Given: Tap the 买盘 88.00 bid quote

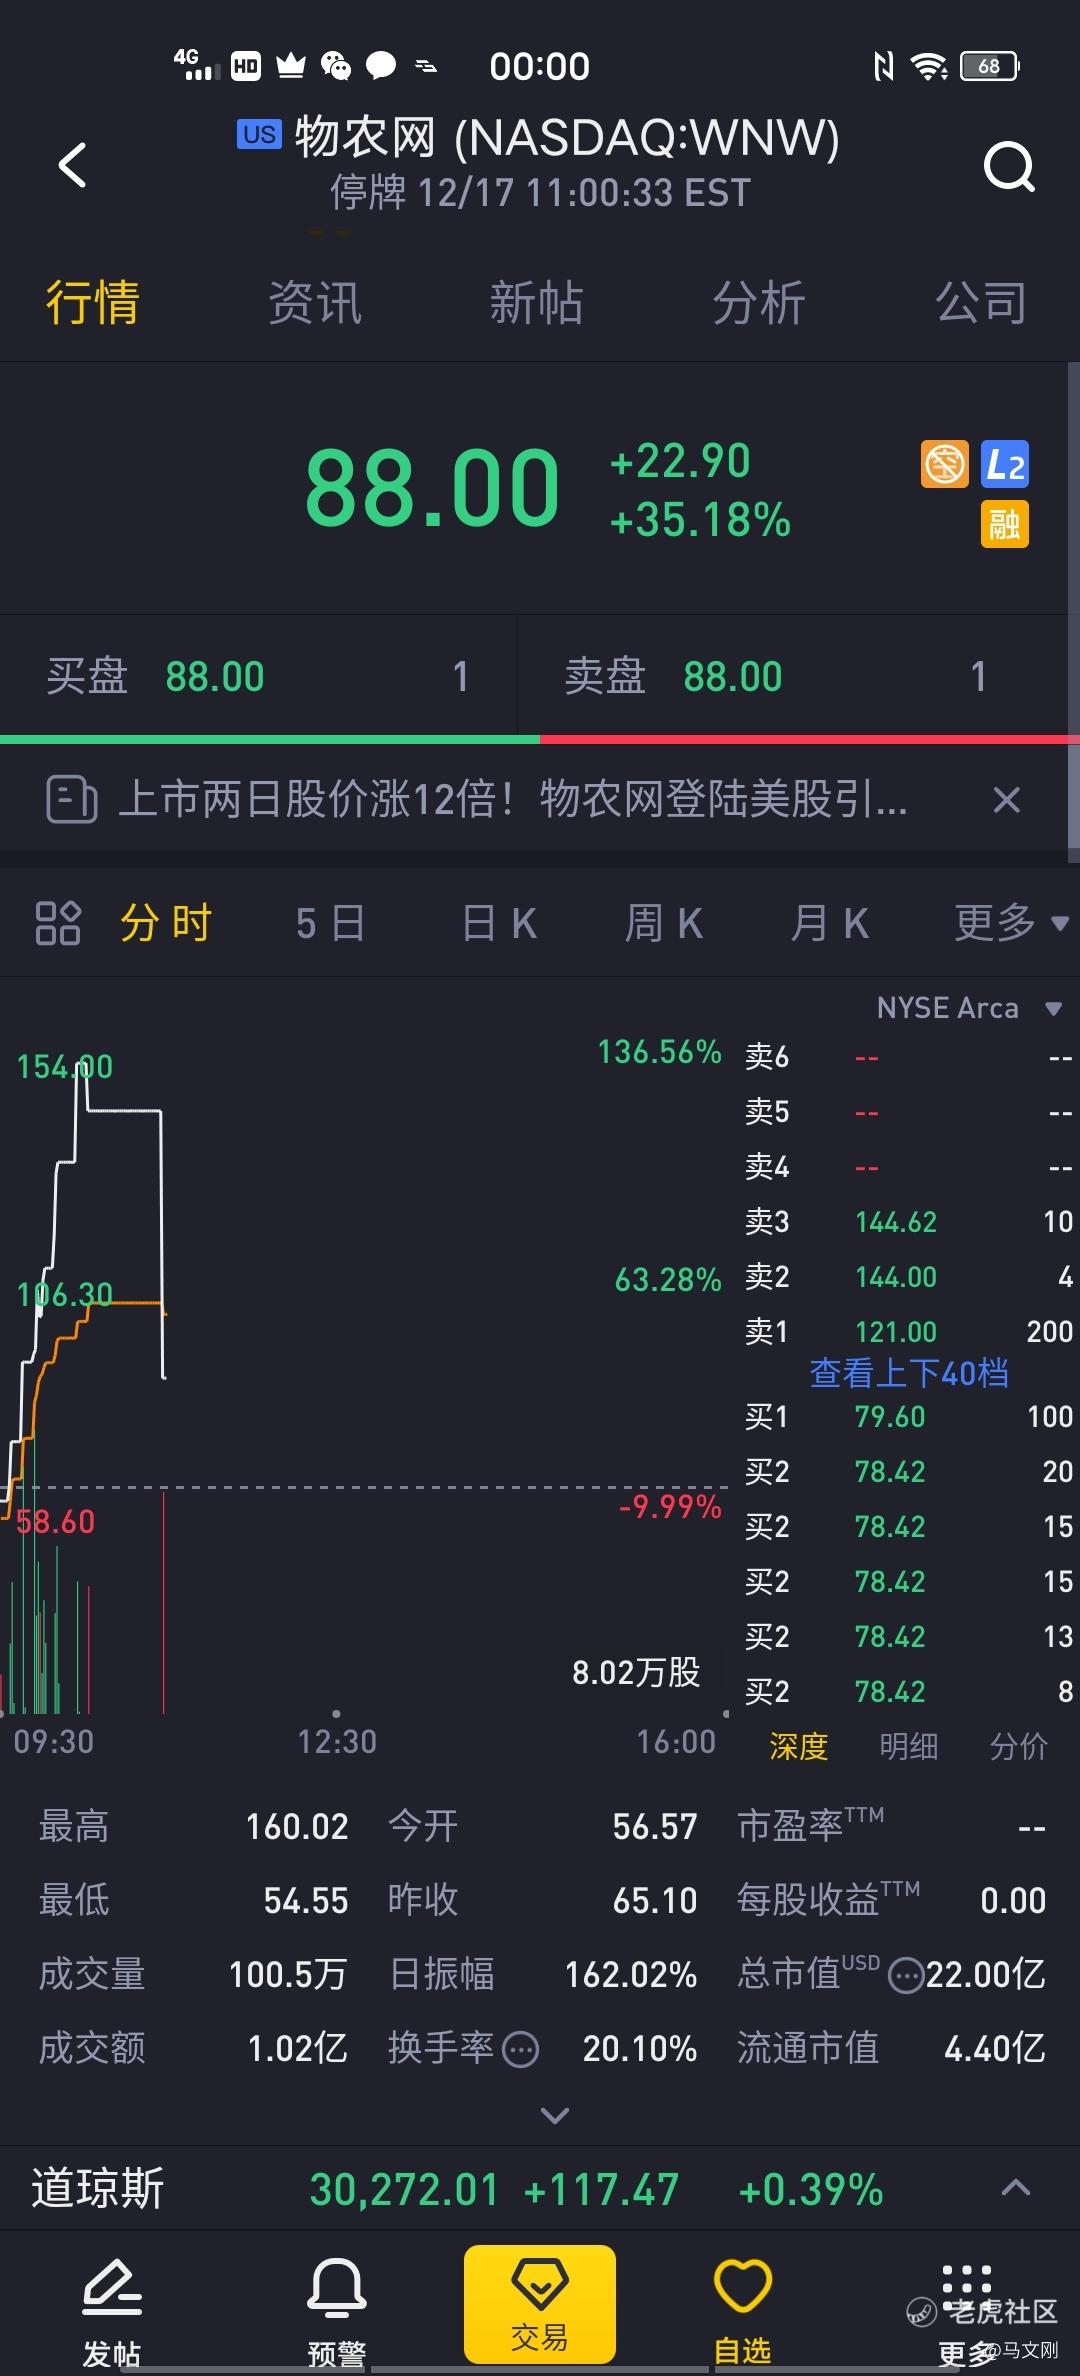Looking at the screenshot, I should click(258, 677).
